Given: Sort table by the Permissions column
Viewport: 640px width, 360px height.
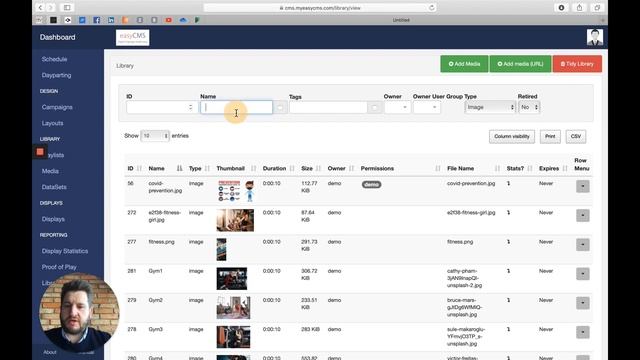Looking at the screenshot, I should 400,168.
